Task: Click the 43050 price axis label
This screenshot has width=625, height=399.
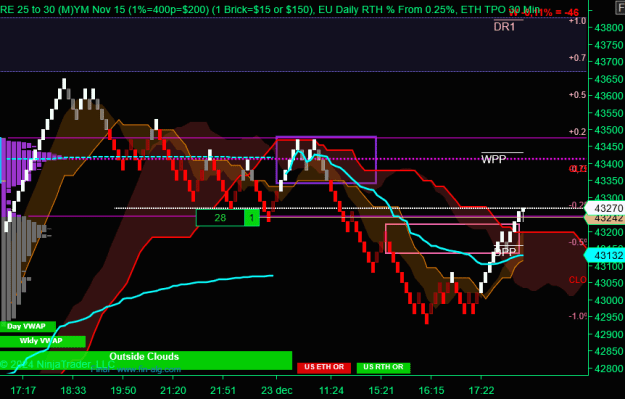Action: coord(609,283)
